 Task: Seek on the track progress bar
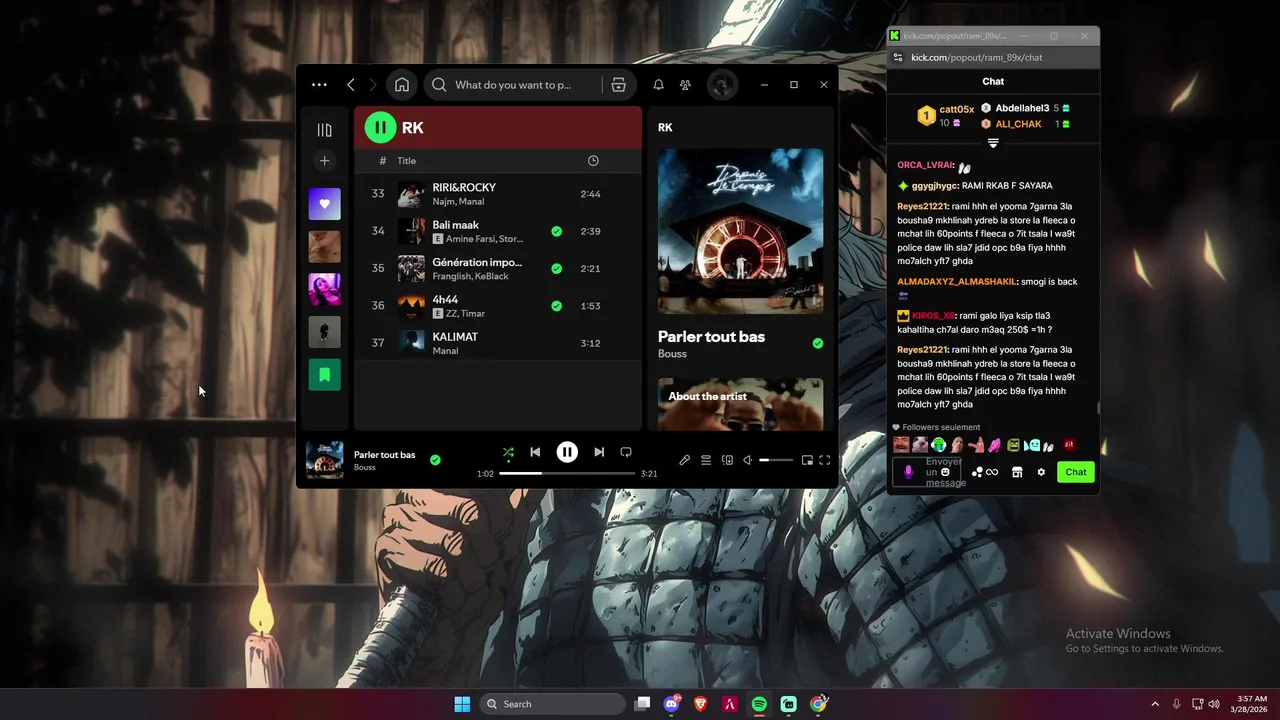[x=567, y=473]
